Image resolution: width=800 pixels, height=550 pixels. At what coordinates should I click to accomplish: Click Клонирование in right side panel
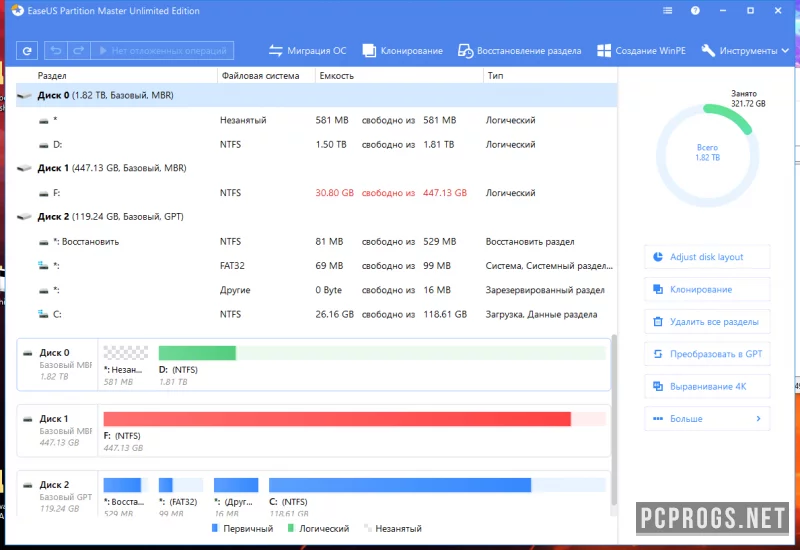(x=707, y=289)
